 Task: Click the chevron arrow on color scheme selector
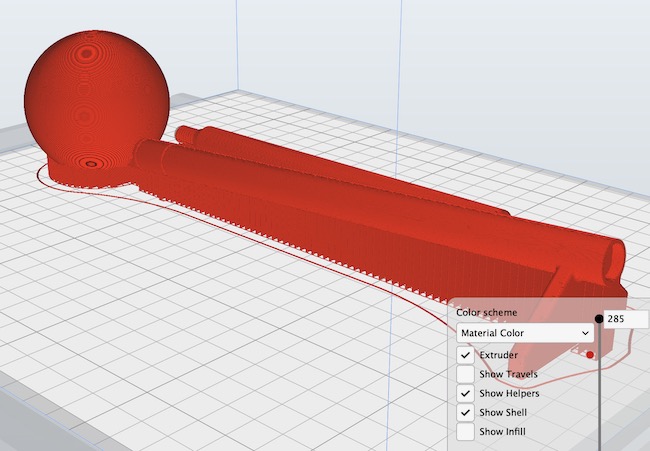(x=585, y=332)
